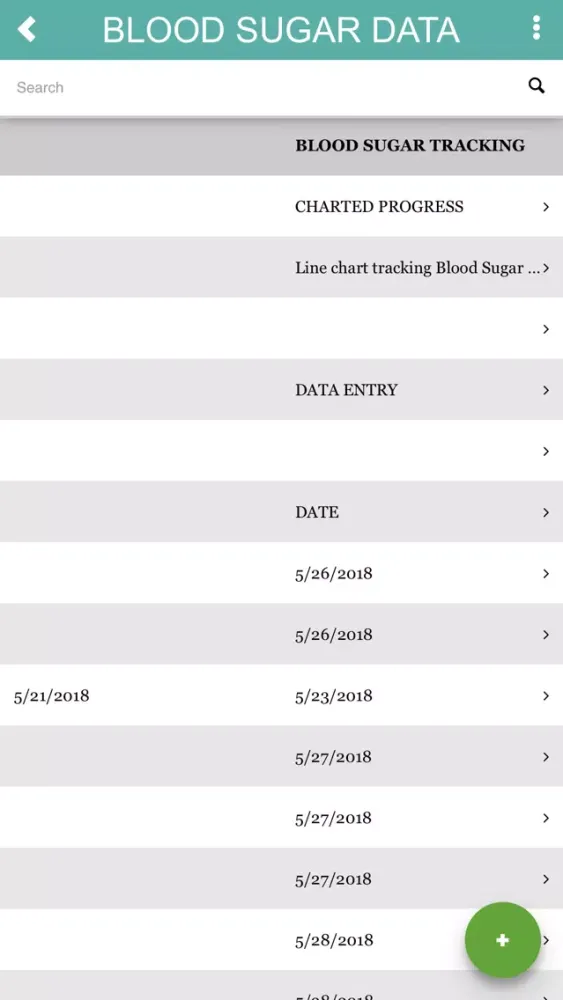Open the DATE row
The height and width of the screenshot is (1000, 563).
(281, 512)
